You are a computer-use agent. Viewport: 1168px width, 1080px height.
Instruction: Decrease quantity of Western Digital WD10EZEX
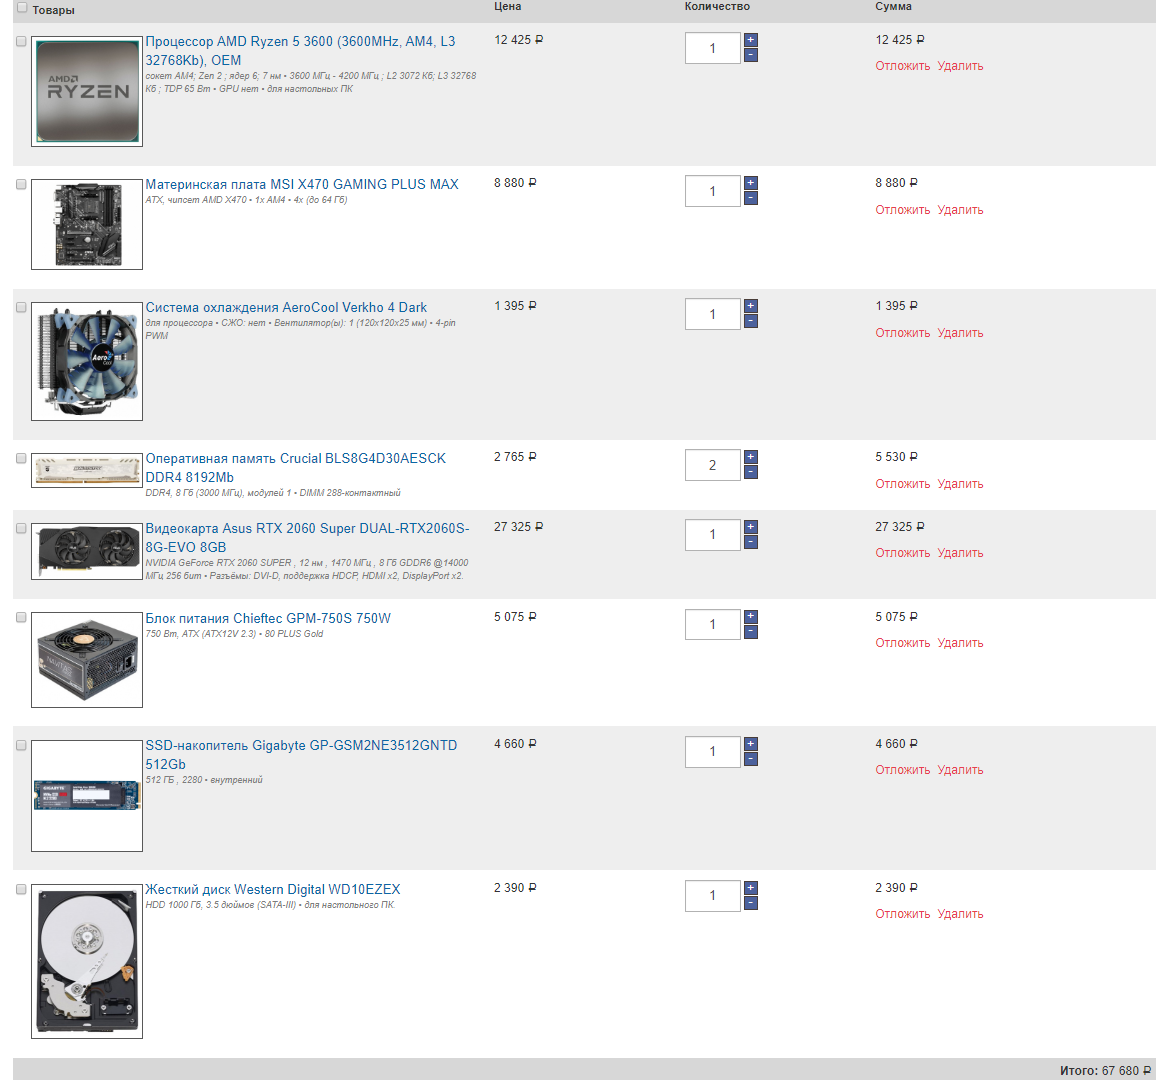tap(751, 903)
